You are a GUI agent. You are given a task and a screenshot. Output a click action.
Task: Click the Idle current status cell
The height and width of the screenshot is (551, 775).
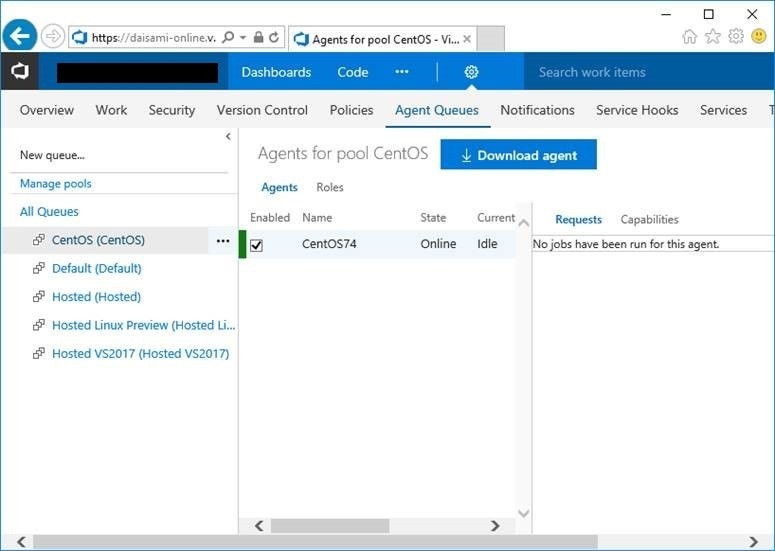click(487, 244)
